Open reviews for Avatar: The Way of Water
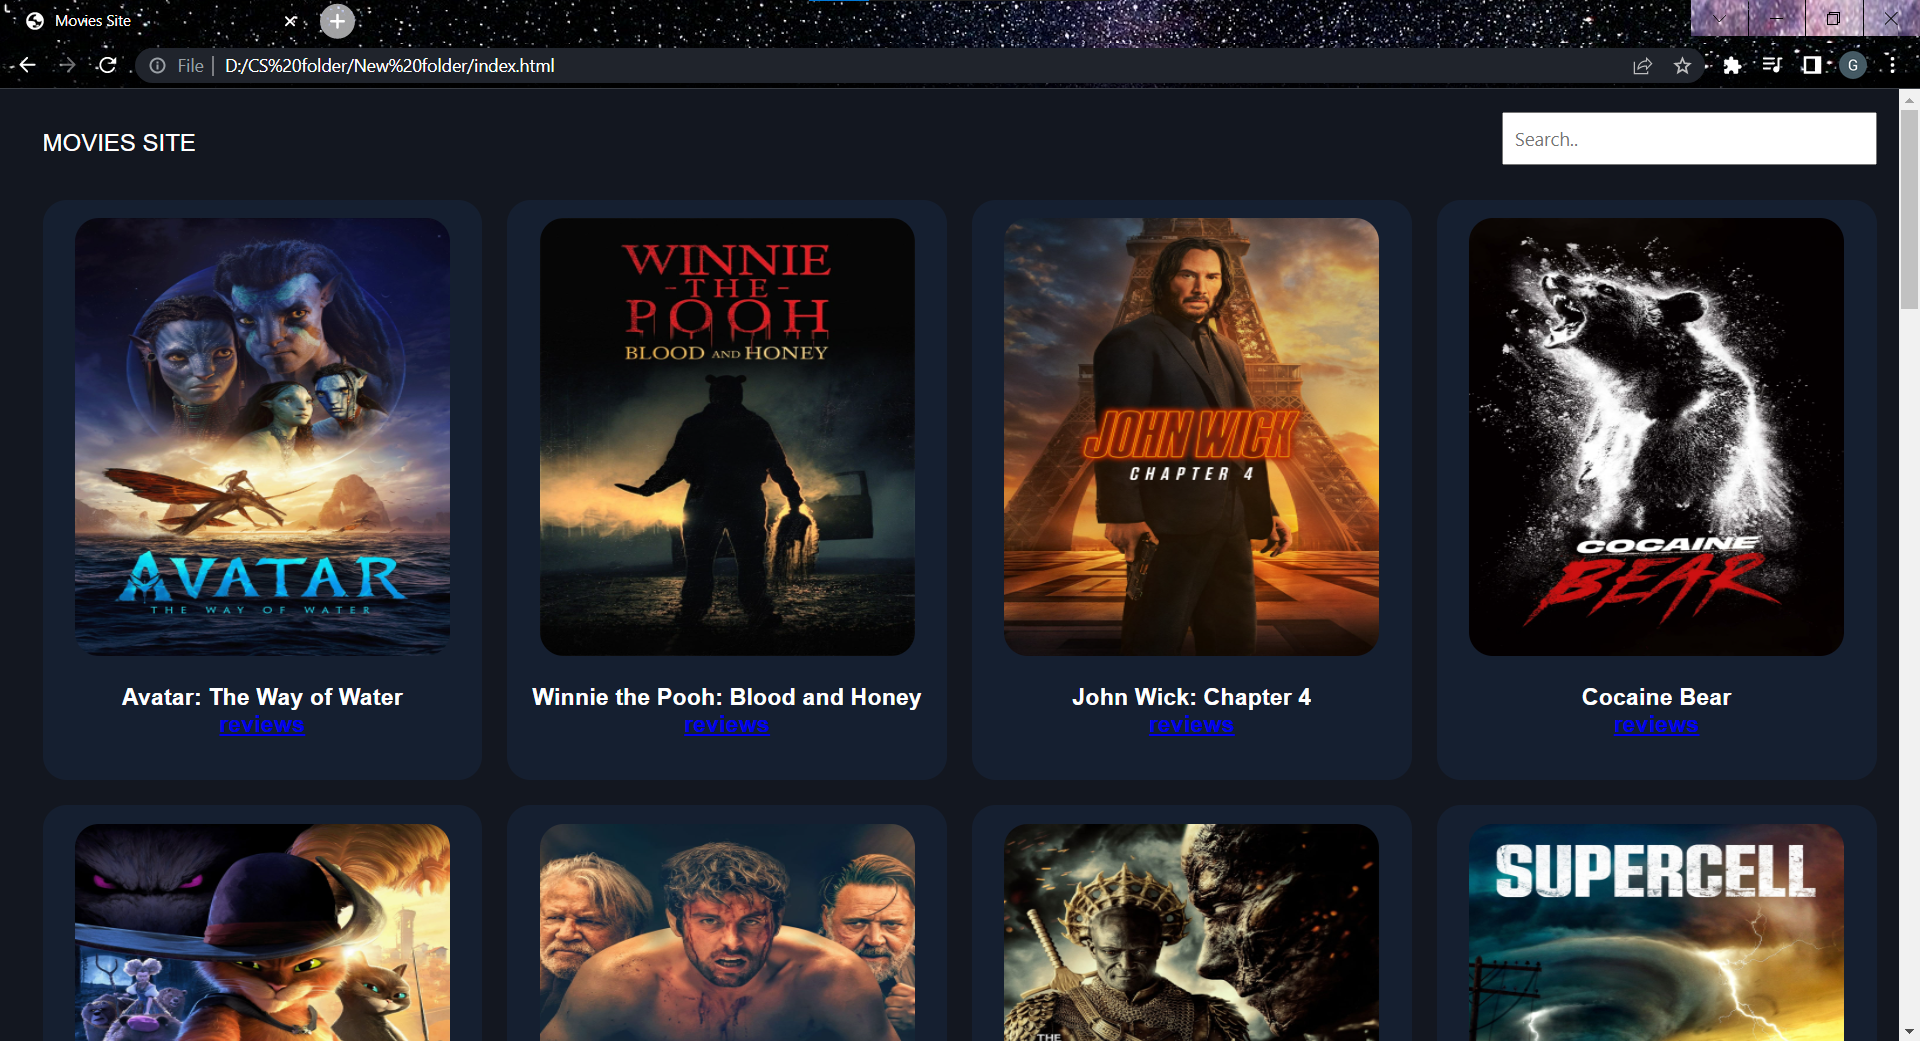This screenshot has width=1920, height=1041. pyautogui.click(x=262, y=724)
